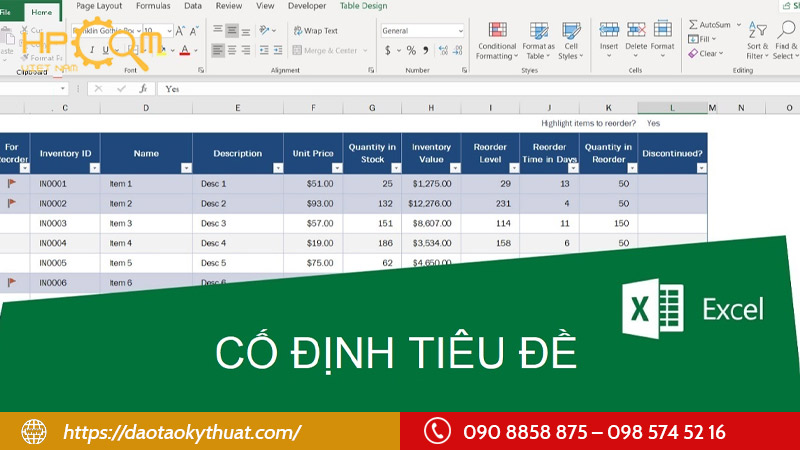This screenshot has height=450, width=800.
Task: Open Conditional Formatting menu
Action: [497, 41]
